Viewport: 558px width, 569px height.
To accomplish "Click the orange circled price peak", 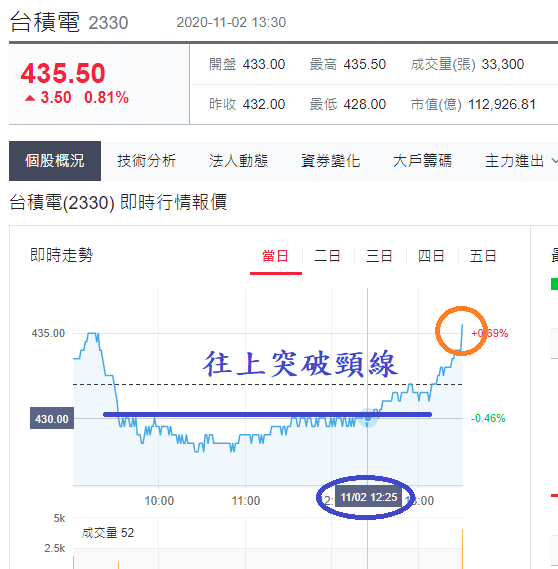I will [461, 331].
